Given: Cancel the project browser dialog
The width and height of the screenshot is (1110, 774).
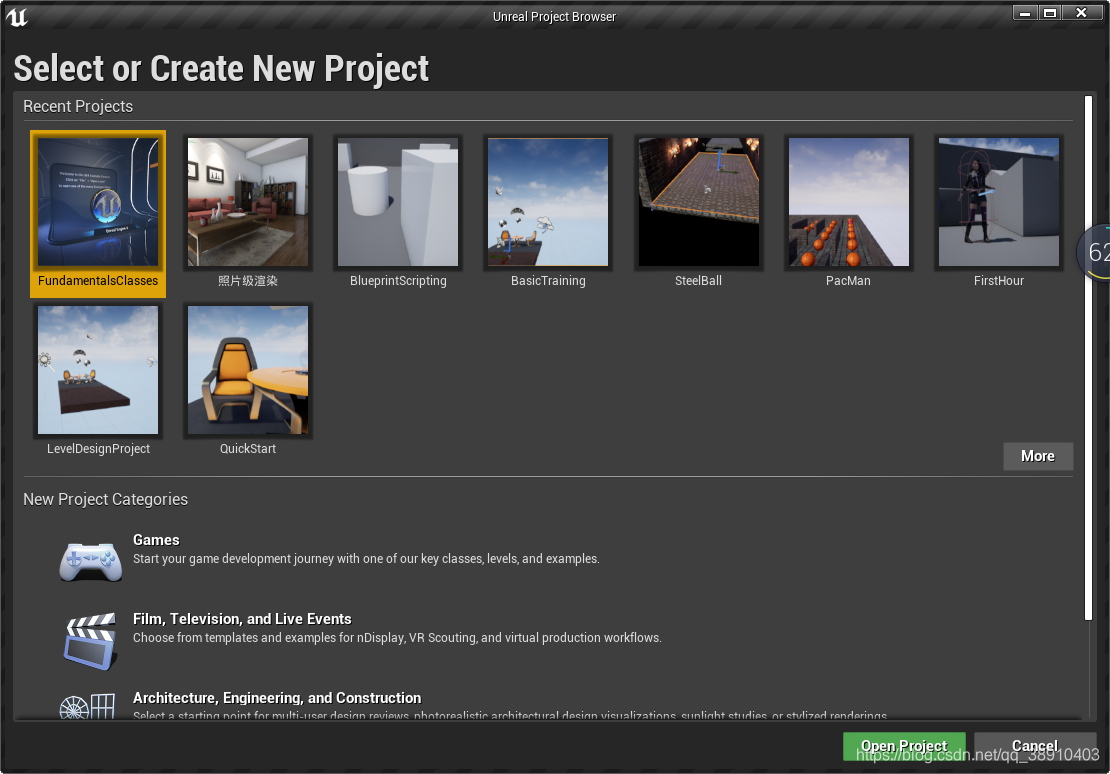Looking at the screenshot, I should 1035,746.
